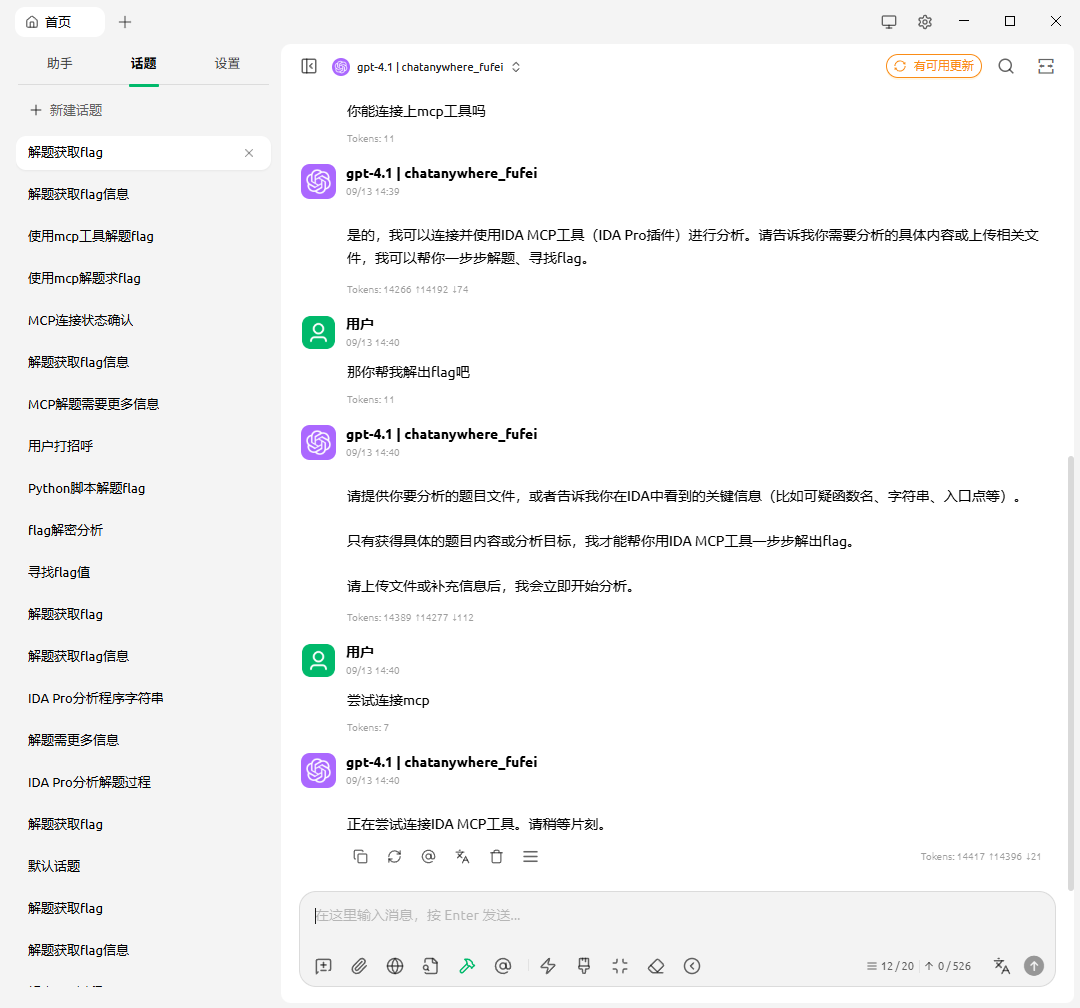Image resolution: width=1080 pixels, height=1008 pixels.
Task: Open topic IDA Pro分析程序字符串
Action: tap(143, 699)
